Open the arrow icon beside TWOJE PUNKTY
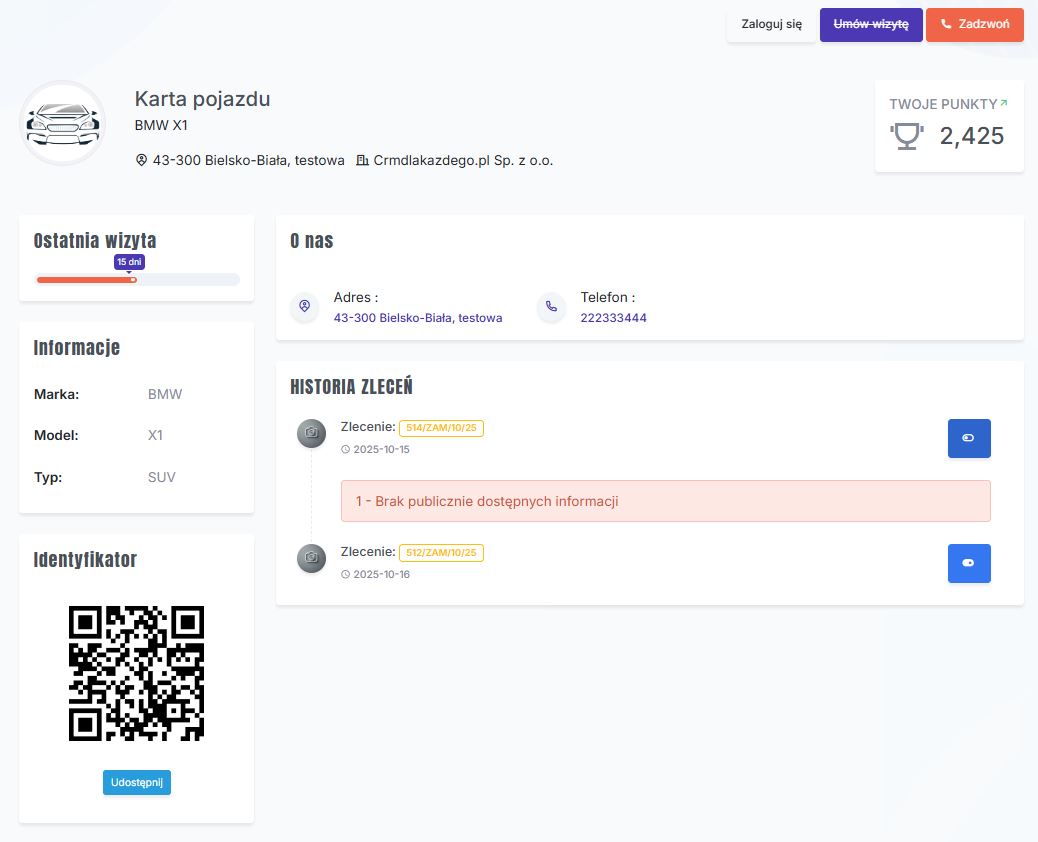The height and width of the screenshot is (842, 1038). (x=1004, y=103)
